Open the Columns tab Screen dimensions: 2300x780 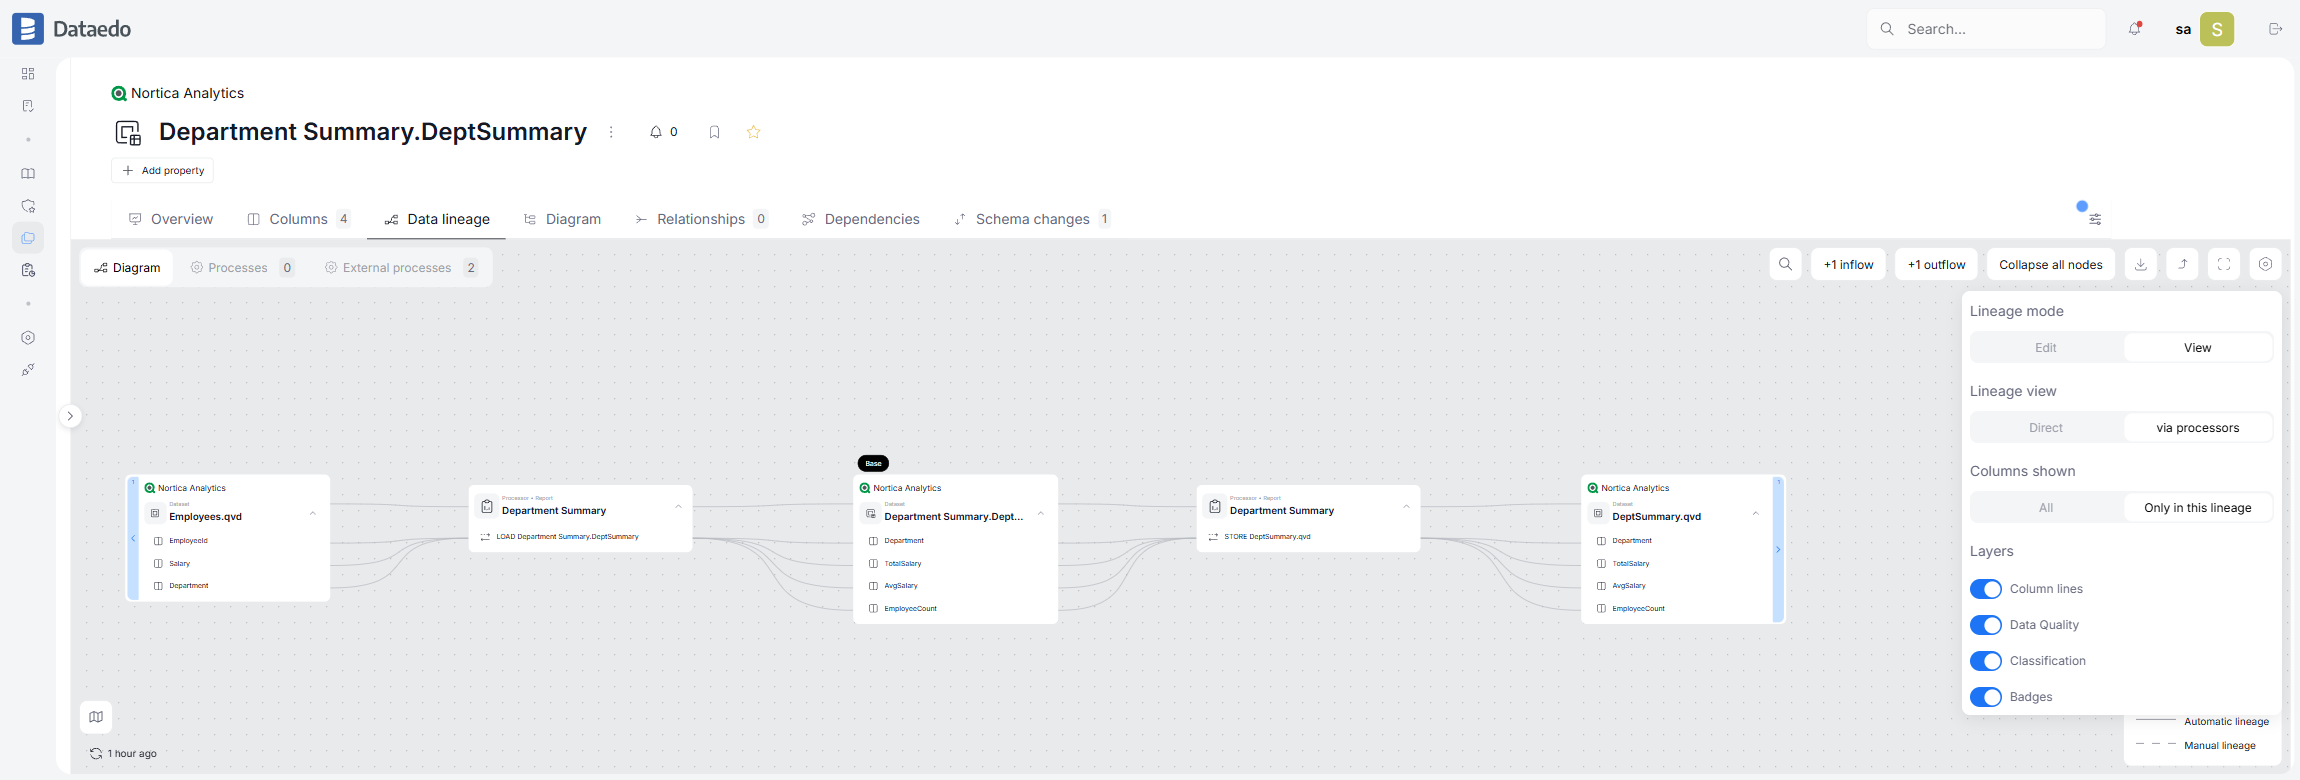tap(299, 219)
